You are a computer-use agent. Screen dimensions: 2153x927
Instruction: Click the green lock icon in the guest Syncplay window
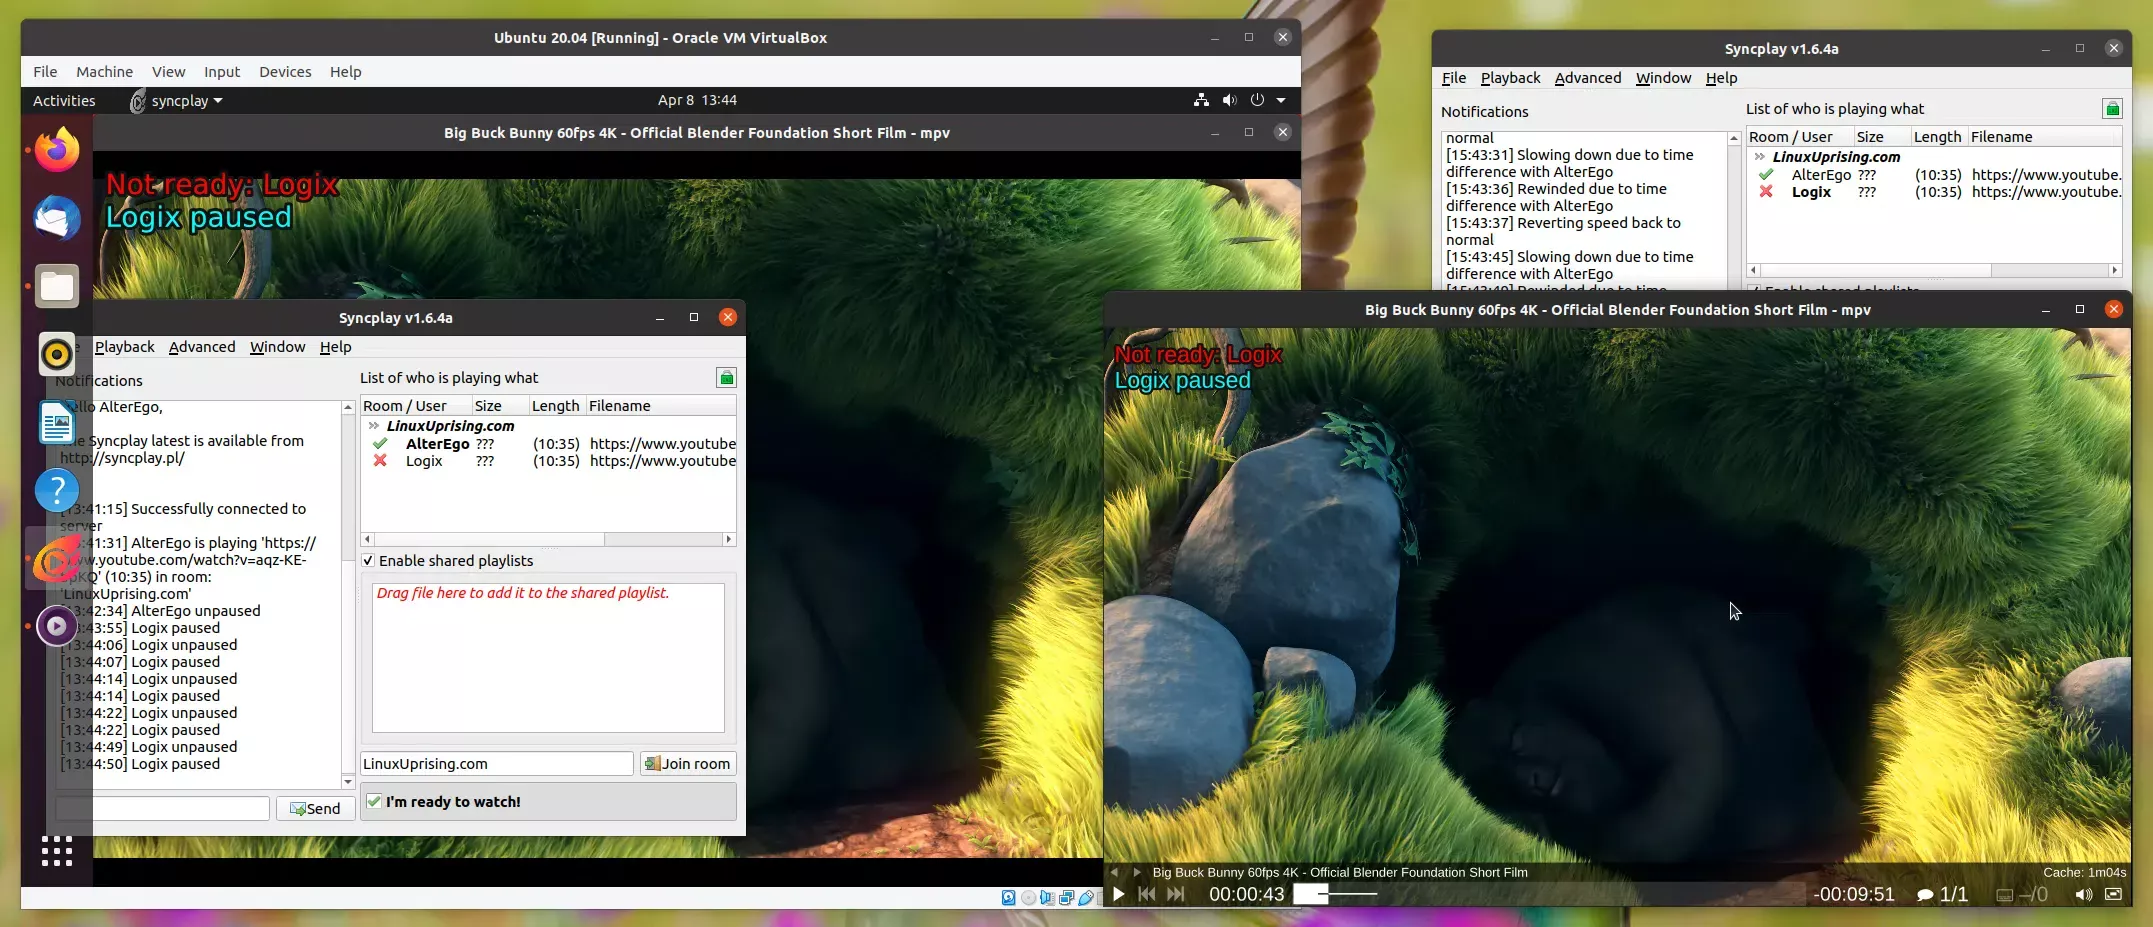(726, 377)
